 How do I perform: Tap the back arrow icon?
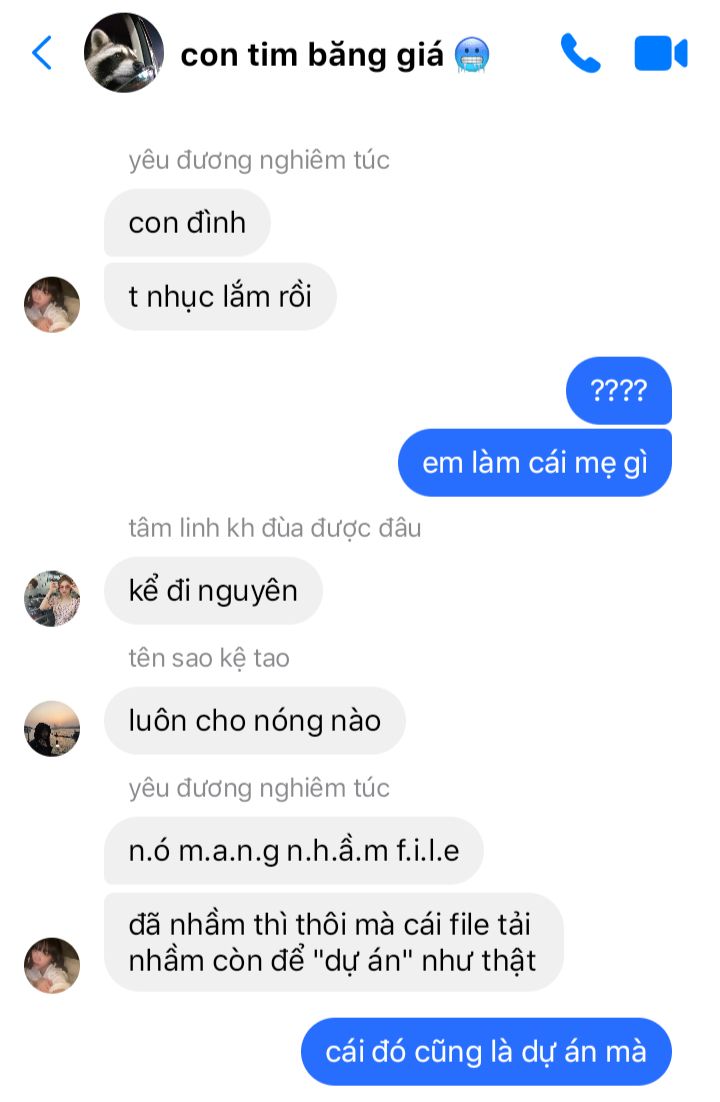point(42,53)
